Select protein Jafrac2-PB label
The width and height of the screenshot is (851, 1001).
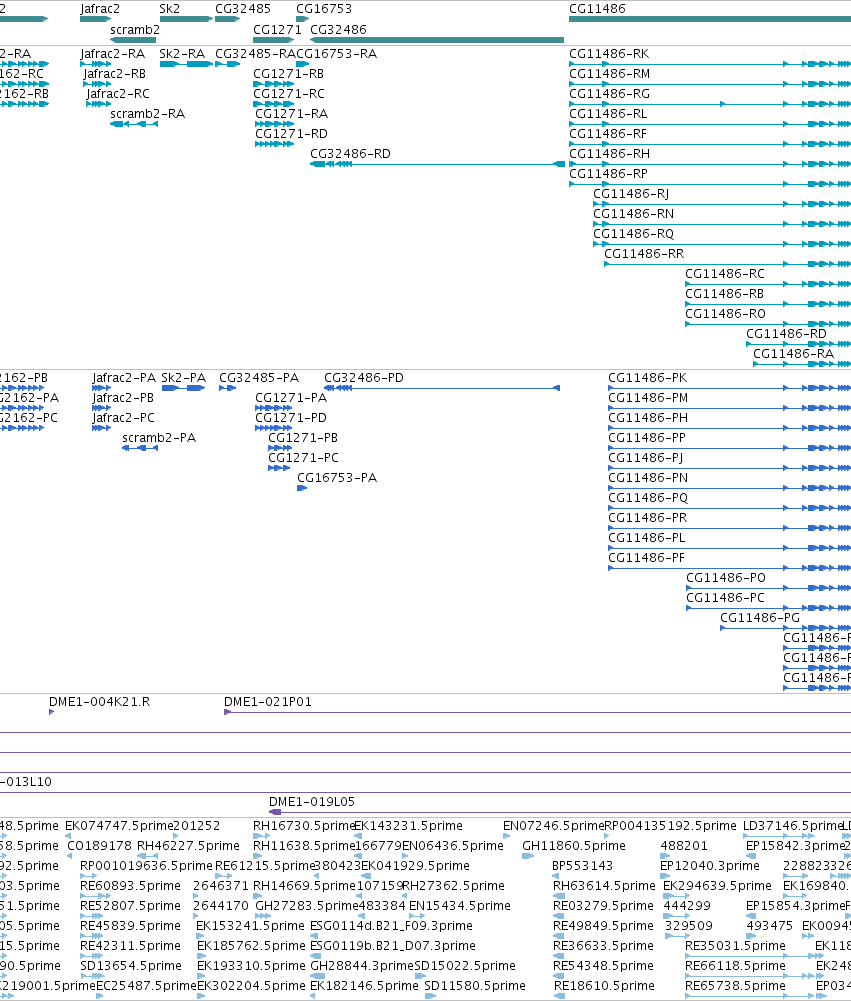tap(123, 398)
